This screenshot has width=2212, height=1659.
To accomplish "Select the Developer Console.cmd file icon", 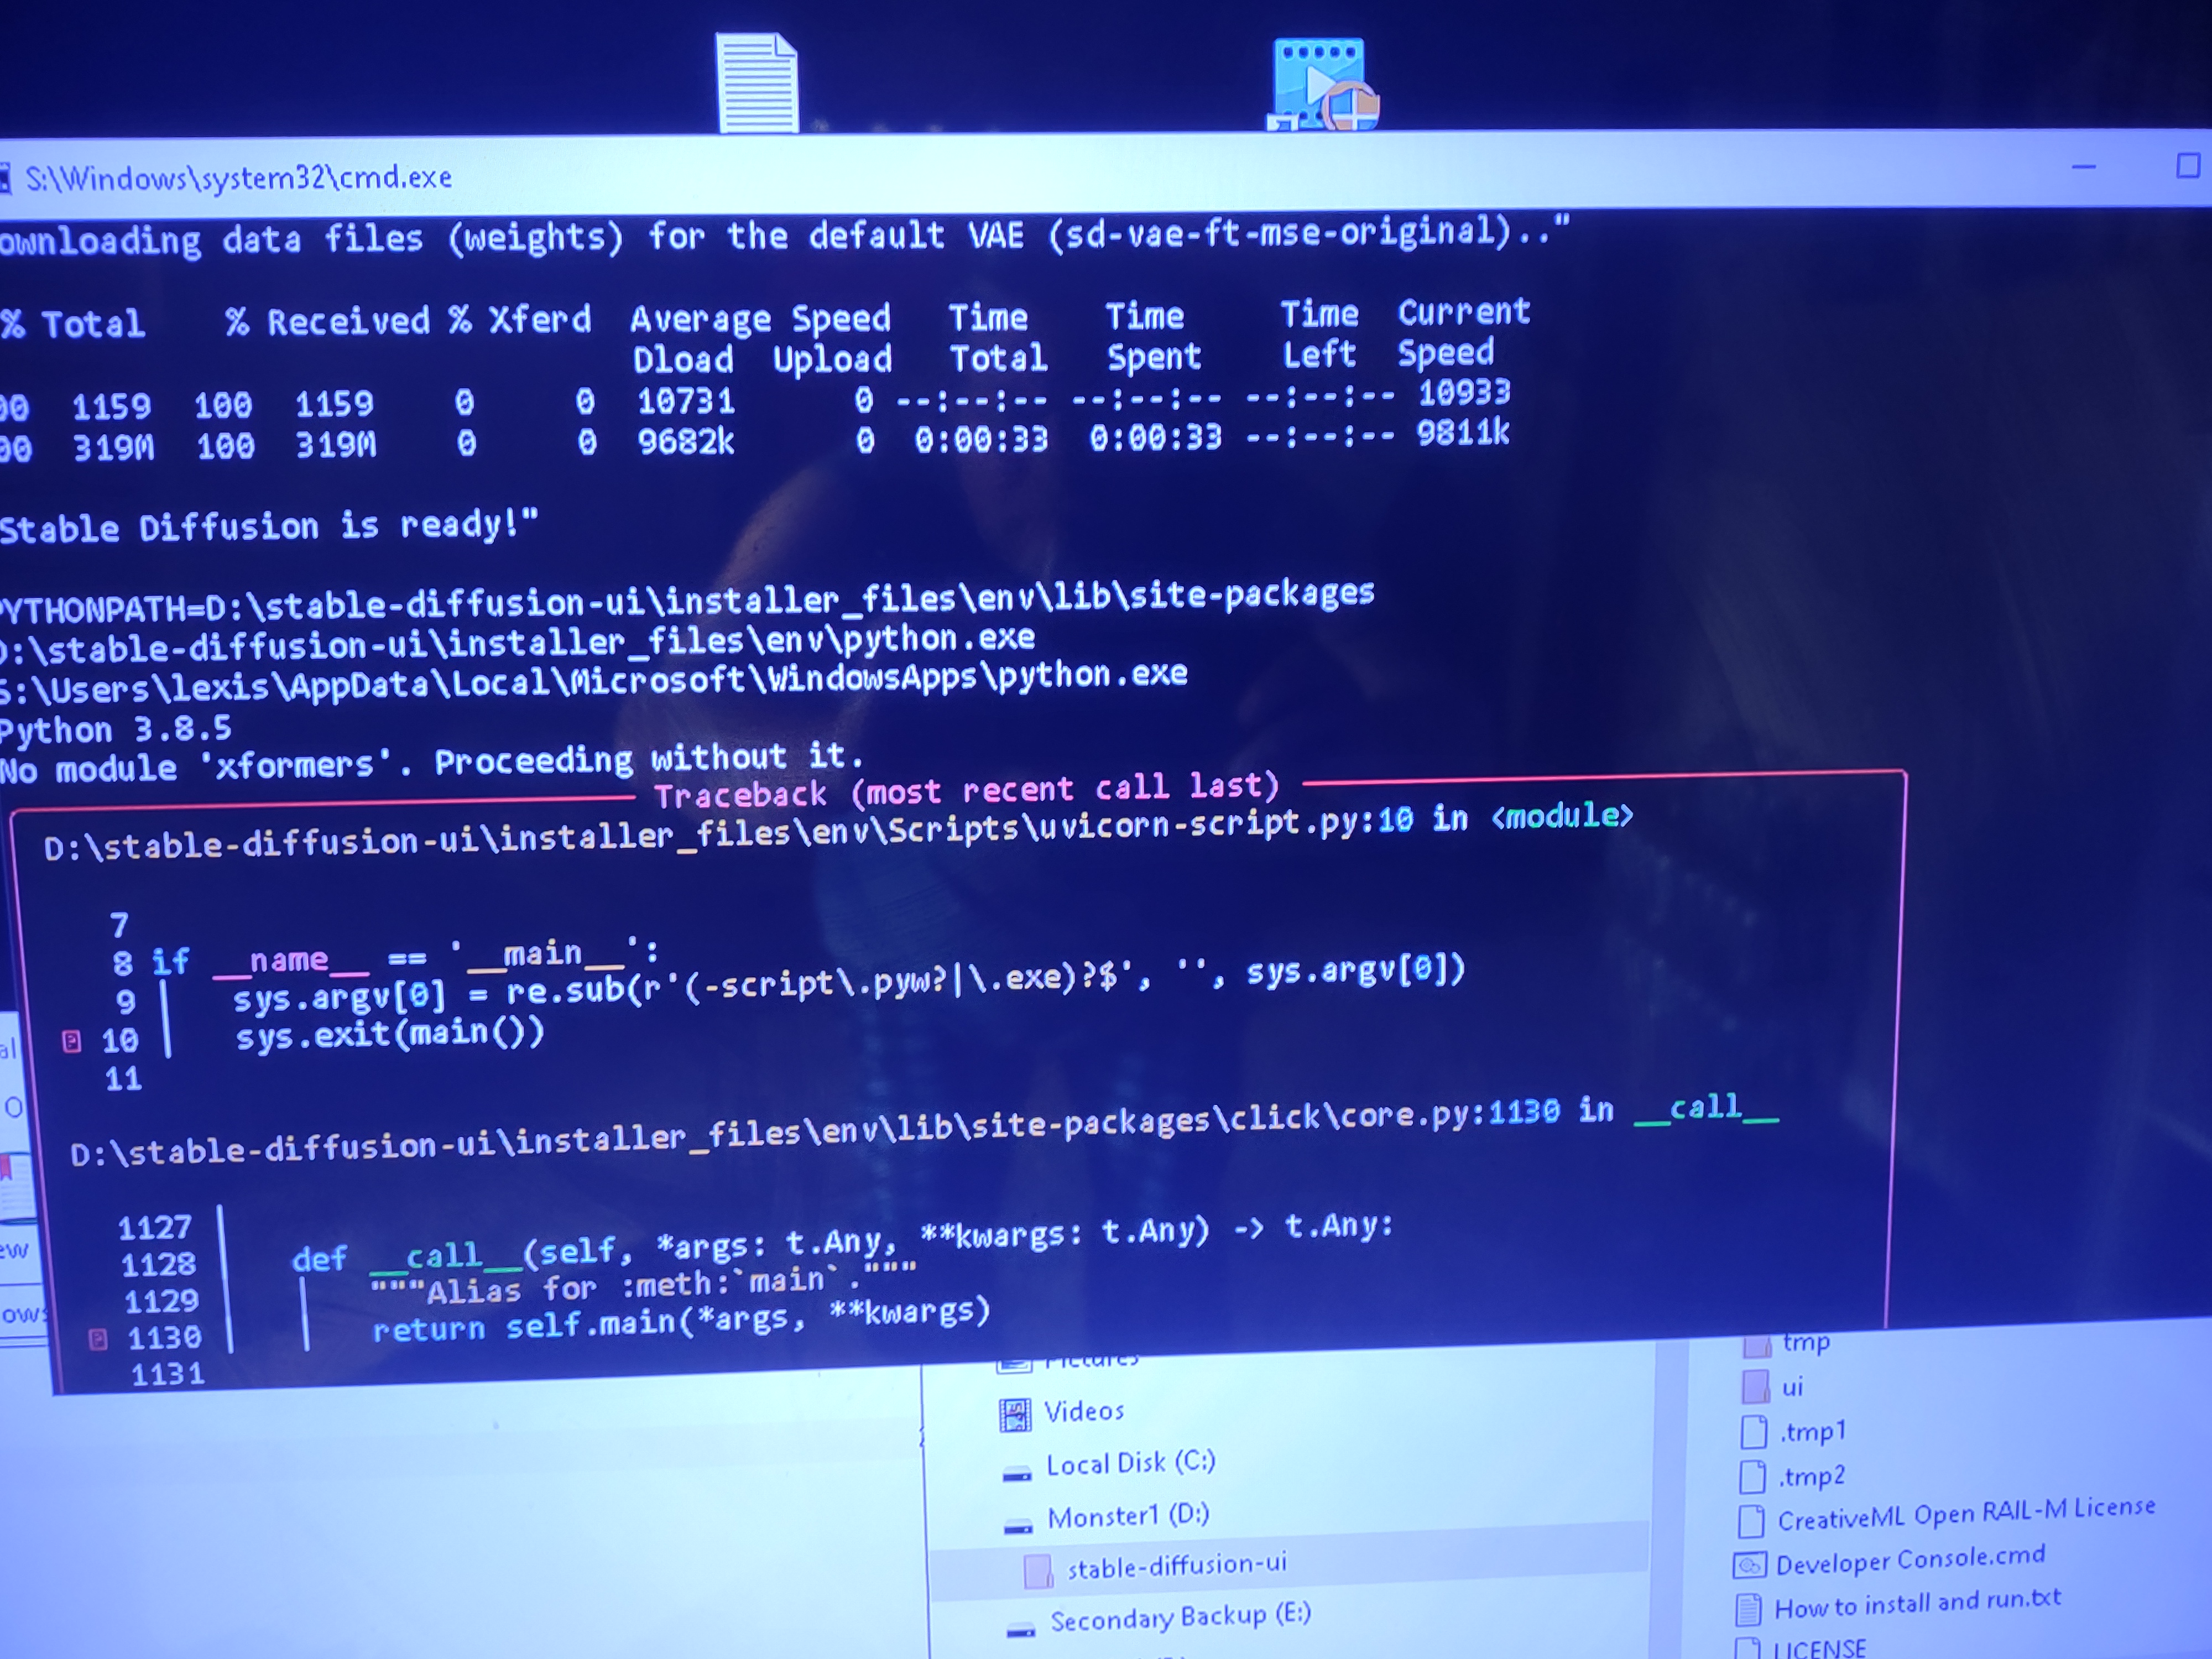I will (1750, 1564).
